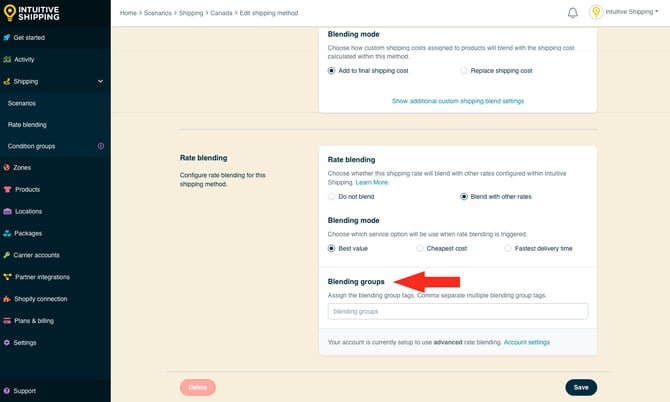The image size is (670, 402).
Task: Go to Products in sidebar
Action: pos(27,189)
